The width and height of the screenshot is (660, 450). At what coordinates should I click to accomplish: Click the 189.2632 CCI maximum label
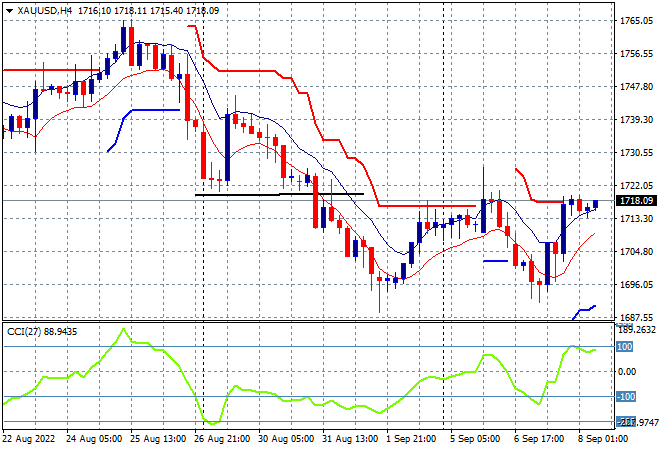(x=637, y=330)
